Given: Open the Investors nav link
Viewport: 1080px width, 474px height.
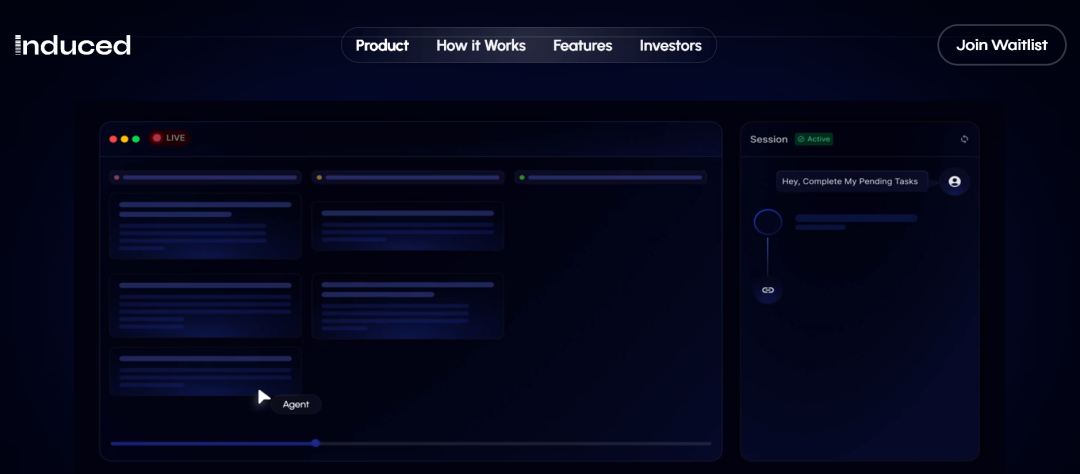Looking at the screenshot, I should click(670, 45).
